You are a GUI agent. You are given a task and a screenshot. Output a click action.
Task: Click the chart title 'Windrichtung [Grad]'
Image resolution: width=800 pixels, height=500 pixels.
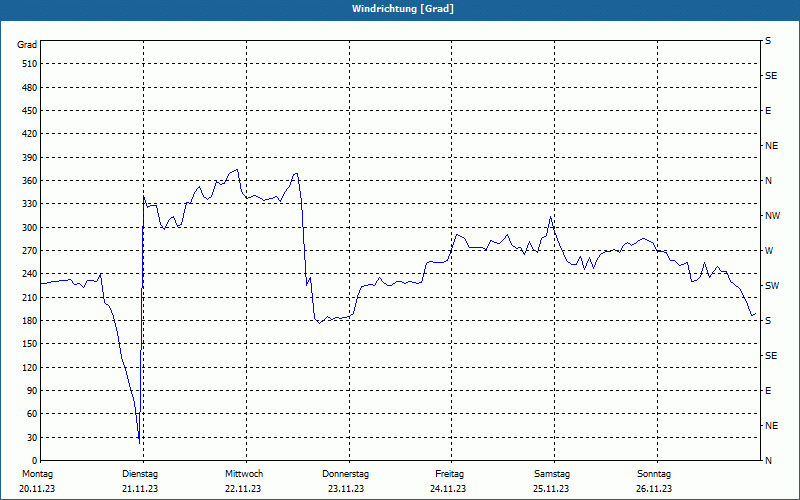click(x=403, y=9)
